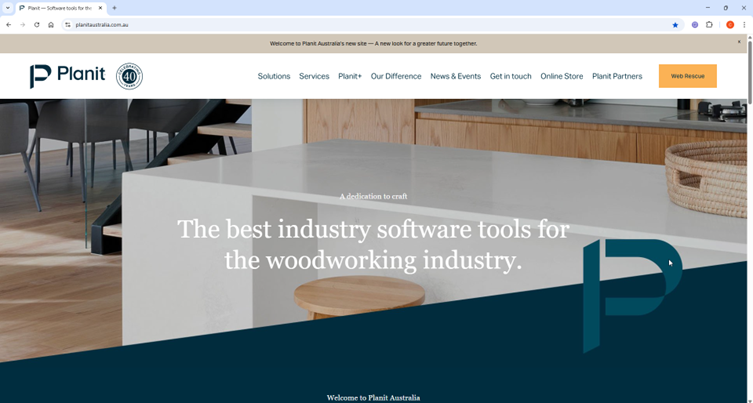The width and height of the screenshot is (753, 403).
Task: Bookmark this page using the star icon
Action: [675, 25]
